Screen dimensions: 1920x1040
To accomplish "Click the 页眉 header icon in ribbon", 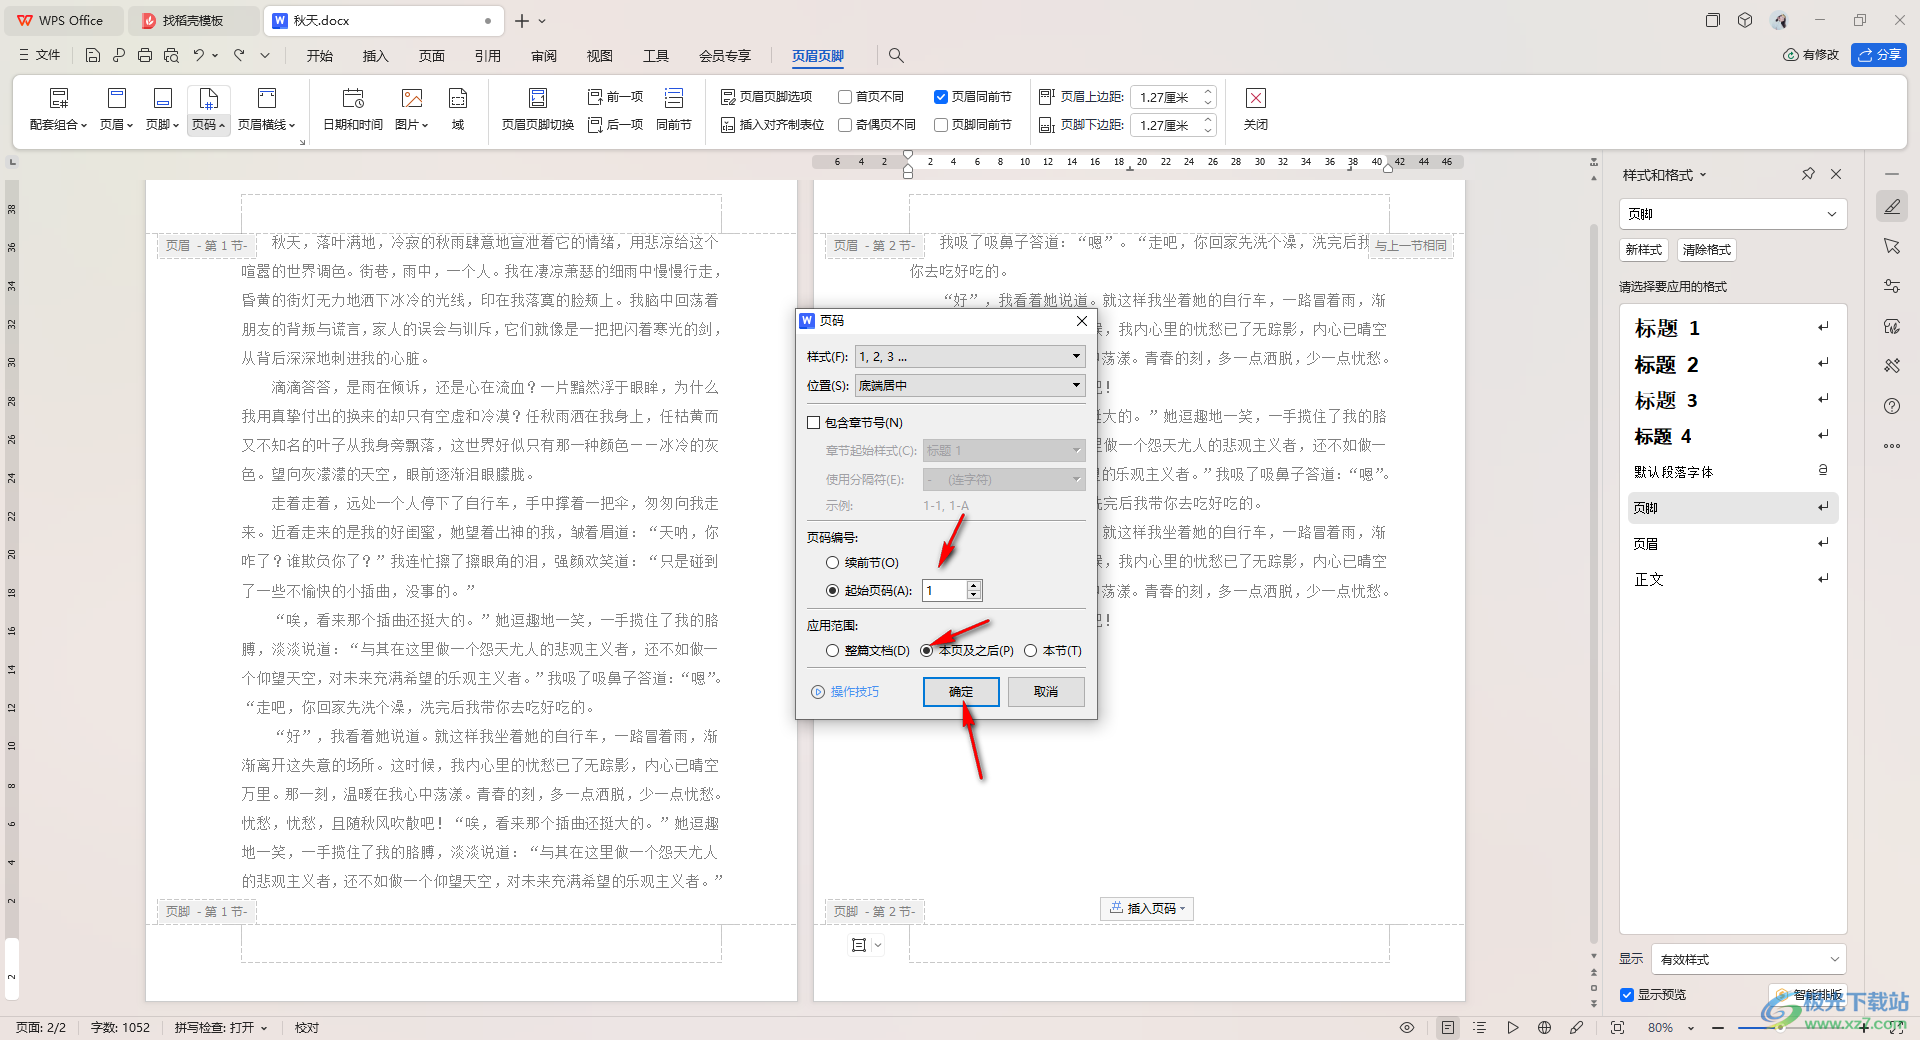I will (116, 109).
